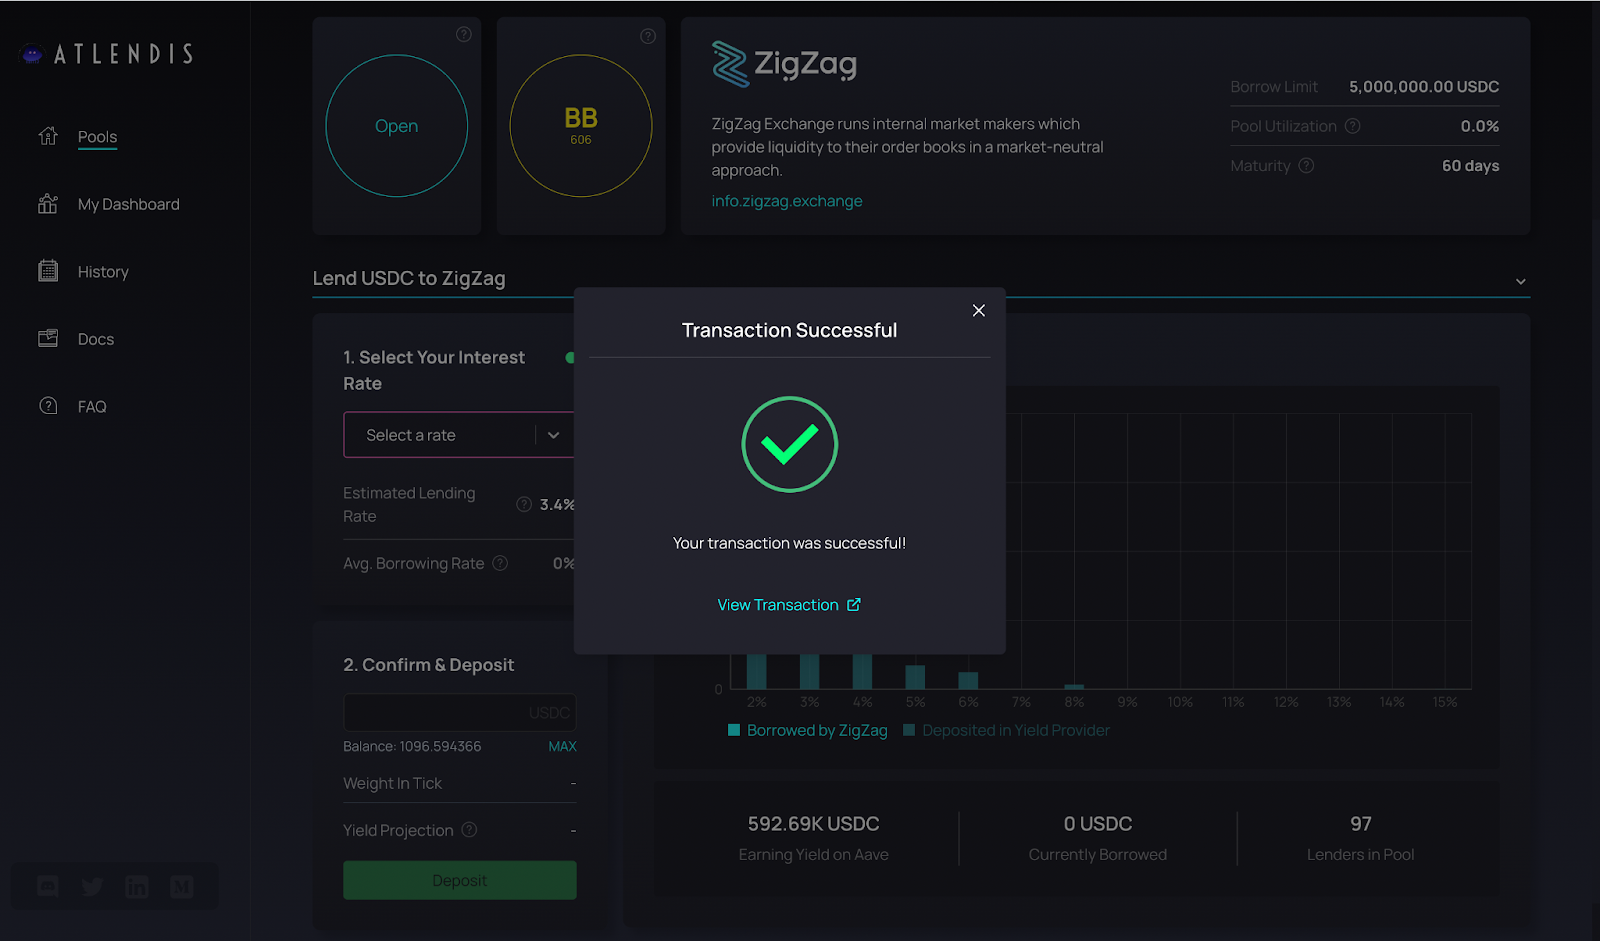
Task: Click the green checkmark success icon
Action: [789, 444]
